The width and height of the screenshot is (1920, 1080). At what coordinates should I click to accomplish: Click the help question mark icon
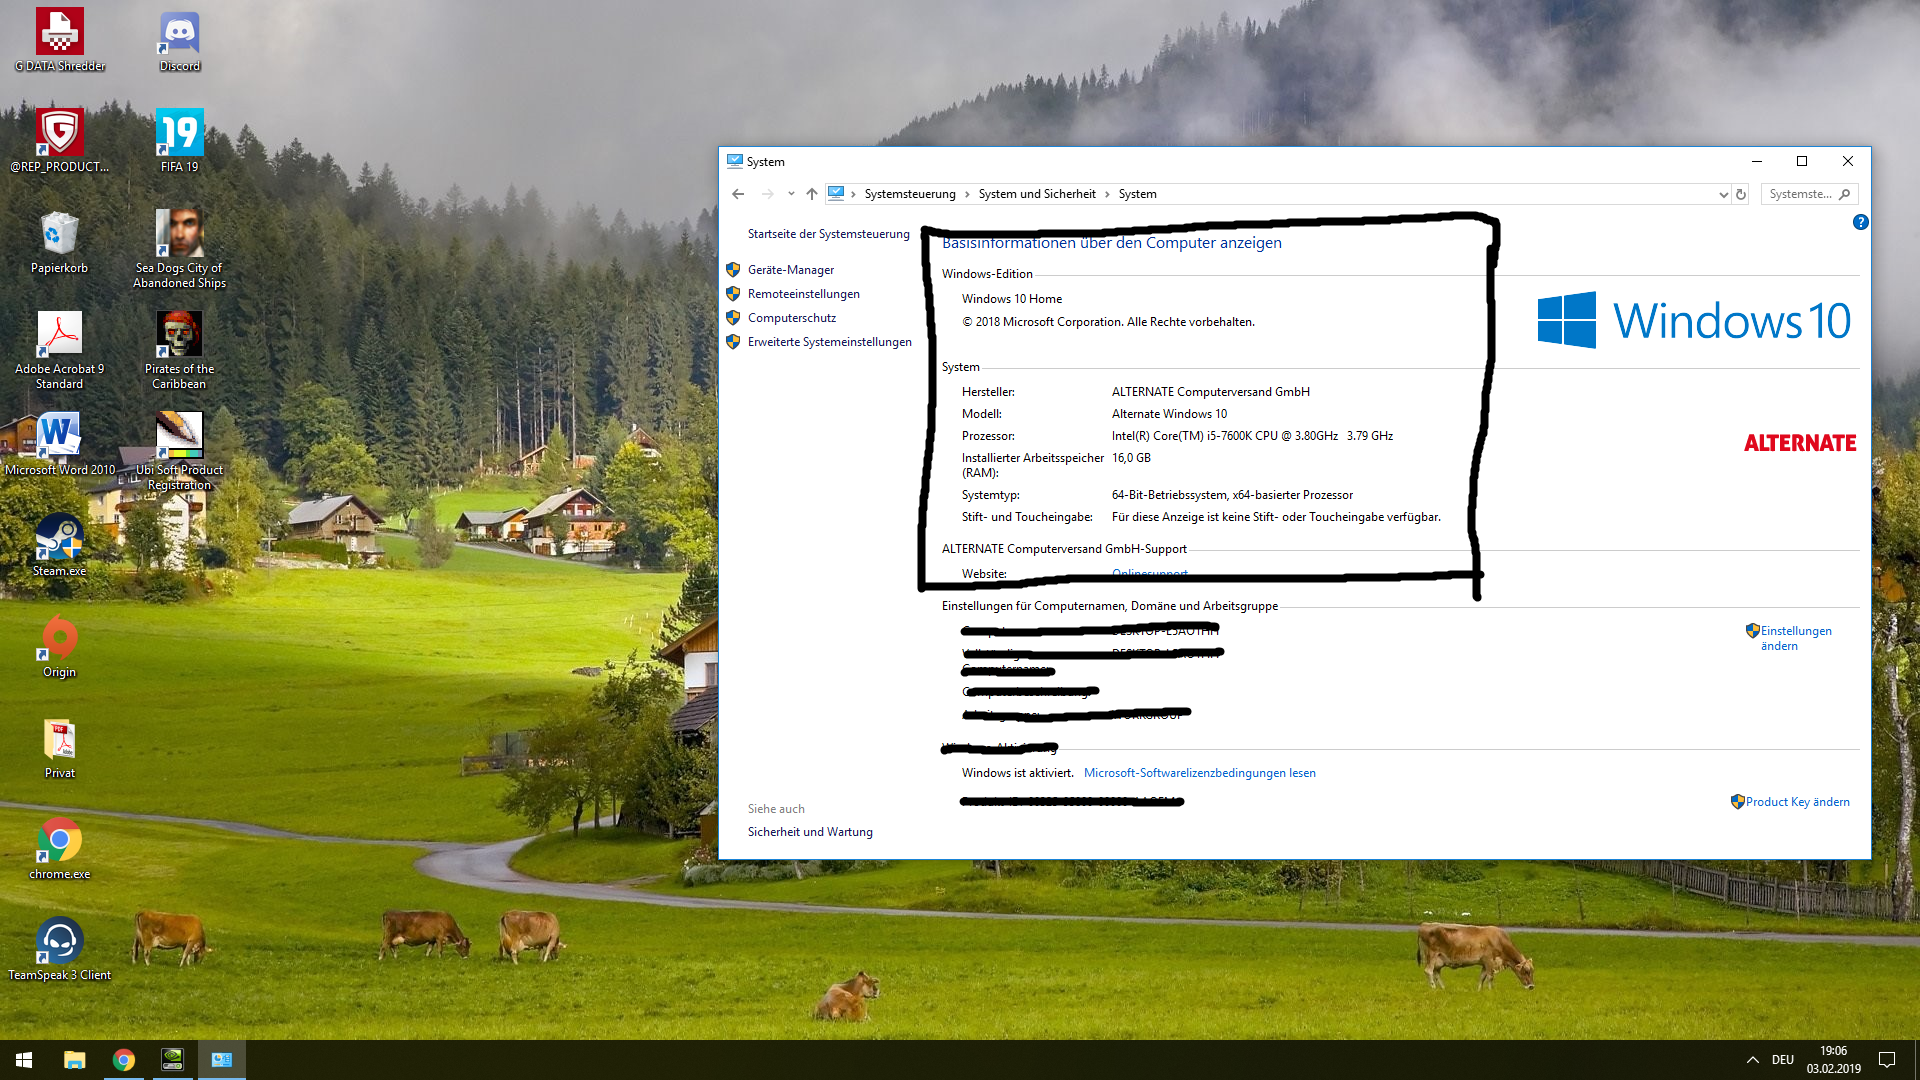click(1860, 222)
